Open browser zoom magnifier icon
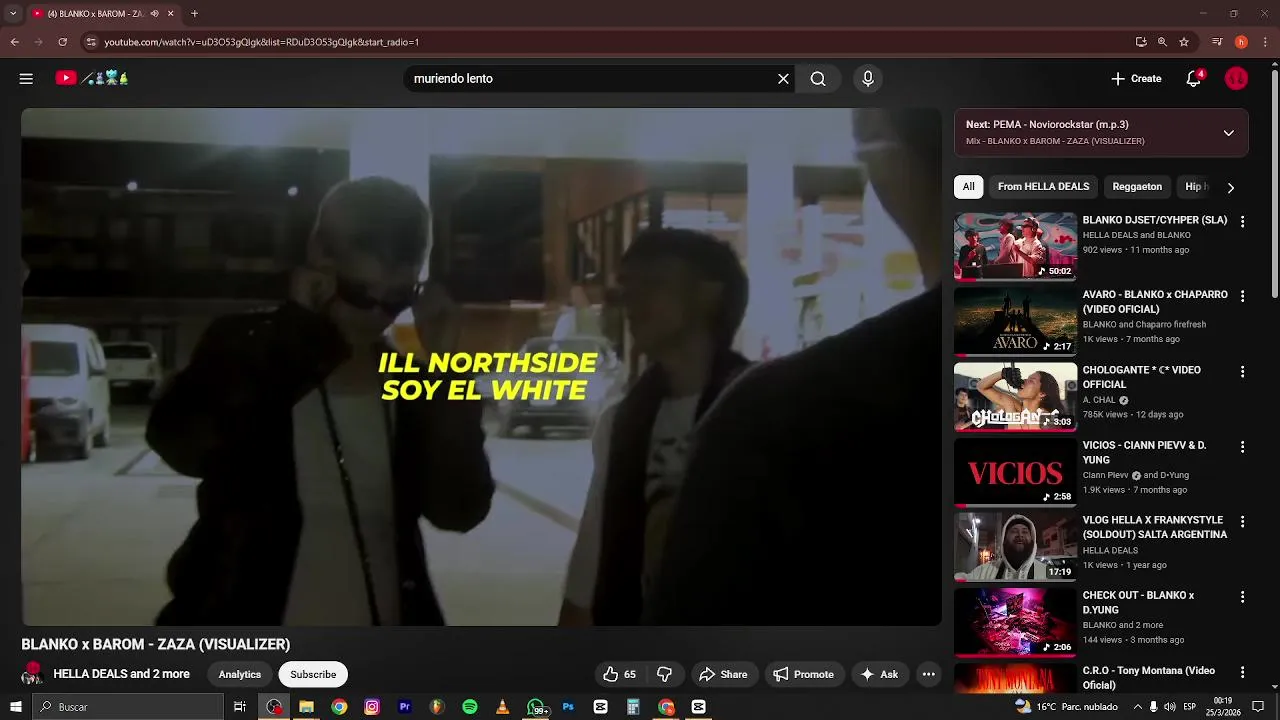Screen dimensions: 1280x720 click(x=1162, y=42)
